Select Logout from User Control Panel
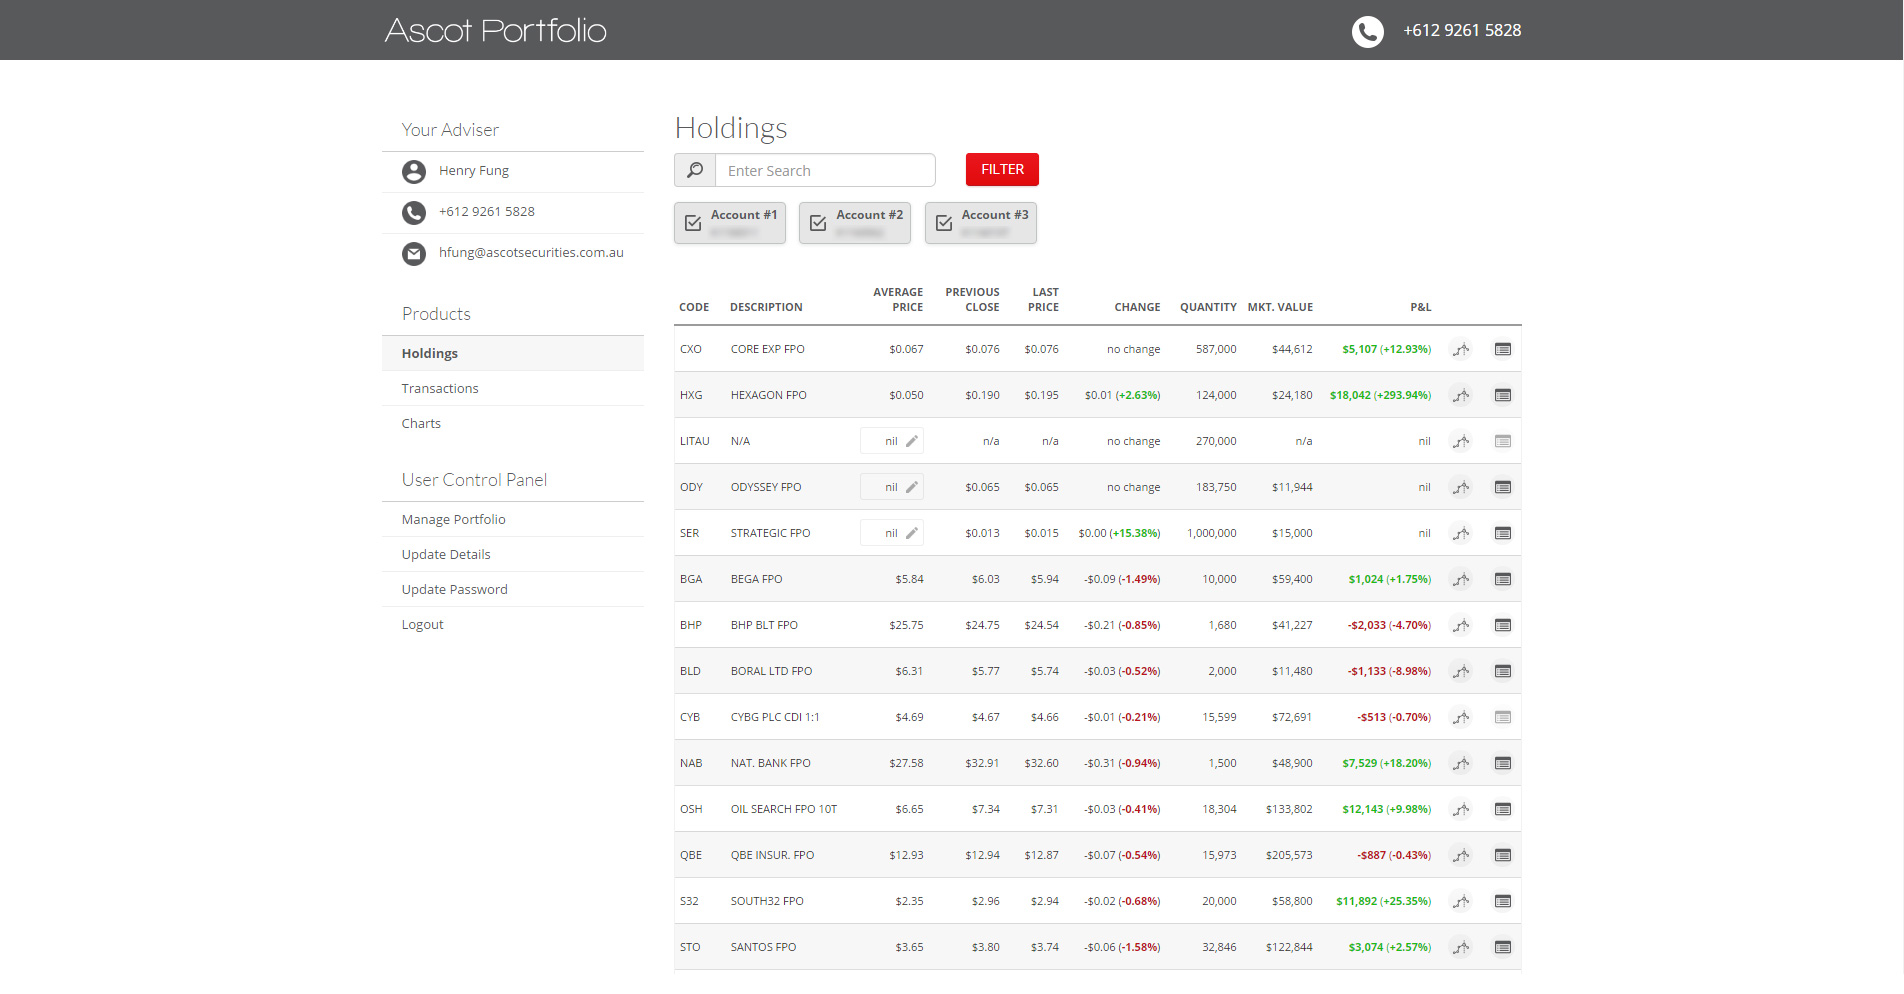 pos(422,624)
